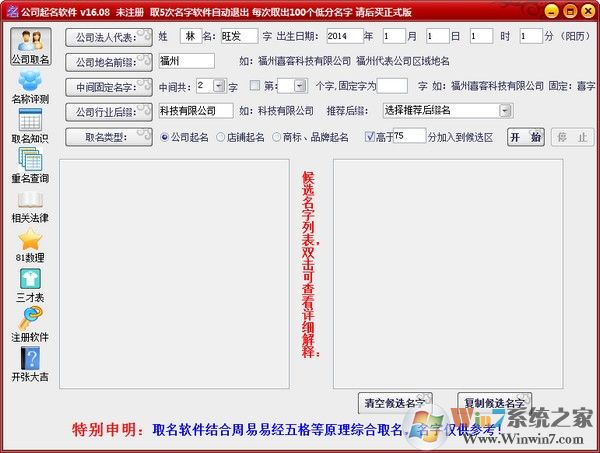Click the candidate names list box

[448, 274]
